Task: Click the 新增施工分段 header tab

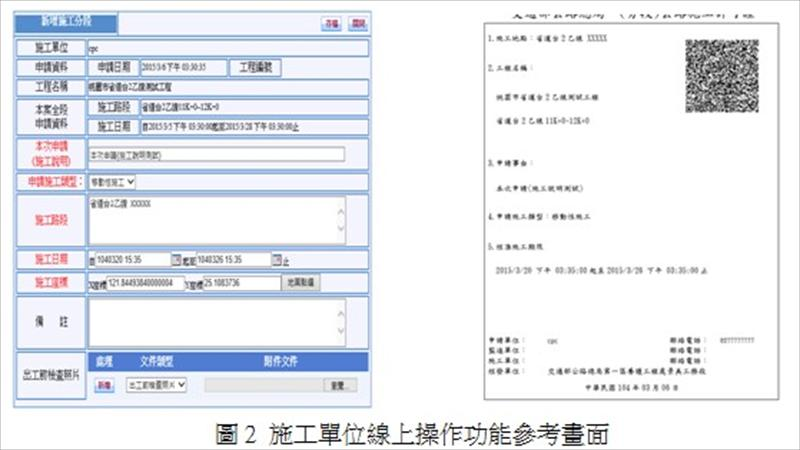Action: point(66,22)
